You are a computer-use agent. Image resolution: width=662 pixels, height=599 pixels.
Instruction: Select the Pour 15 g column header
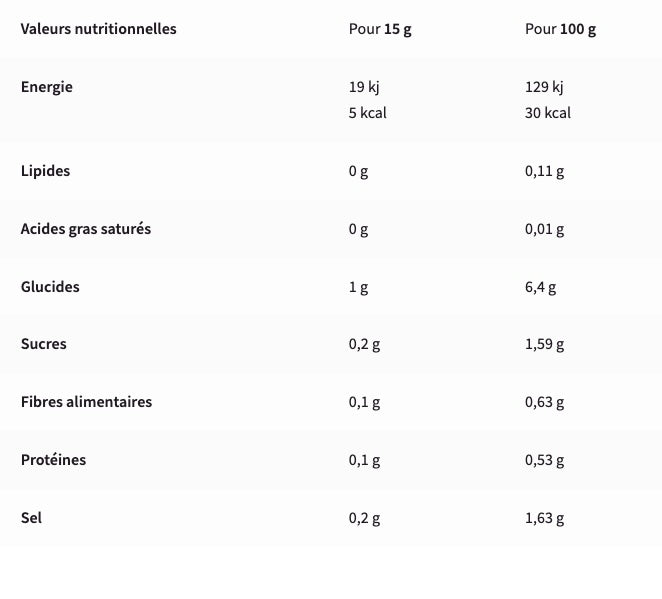click(x=380, y=29)
